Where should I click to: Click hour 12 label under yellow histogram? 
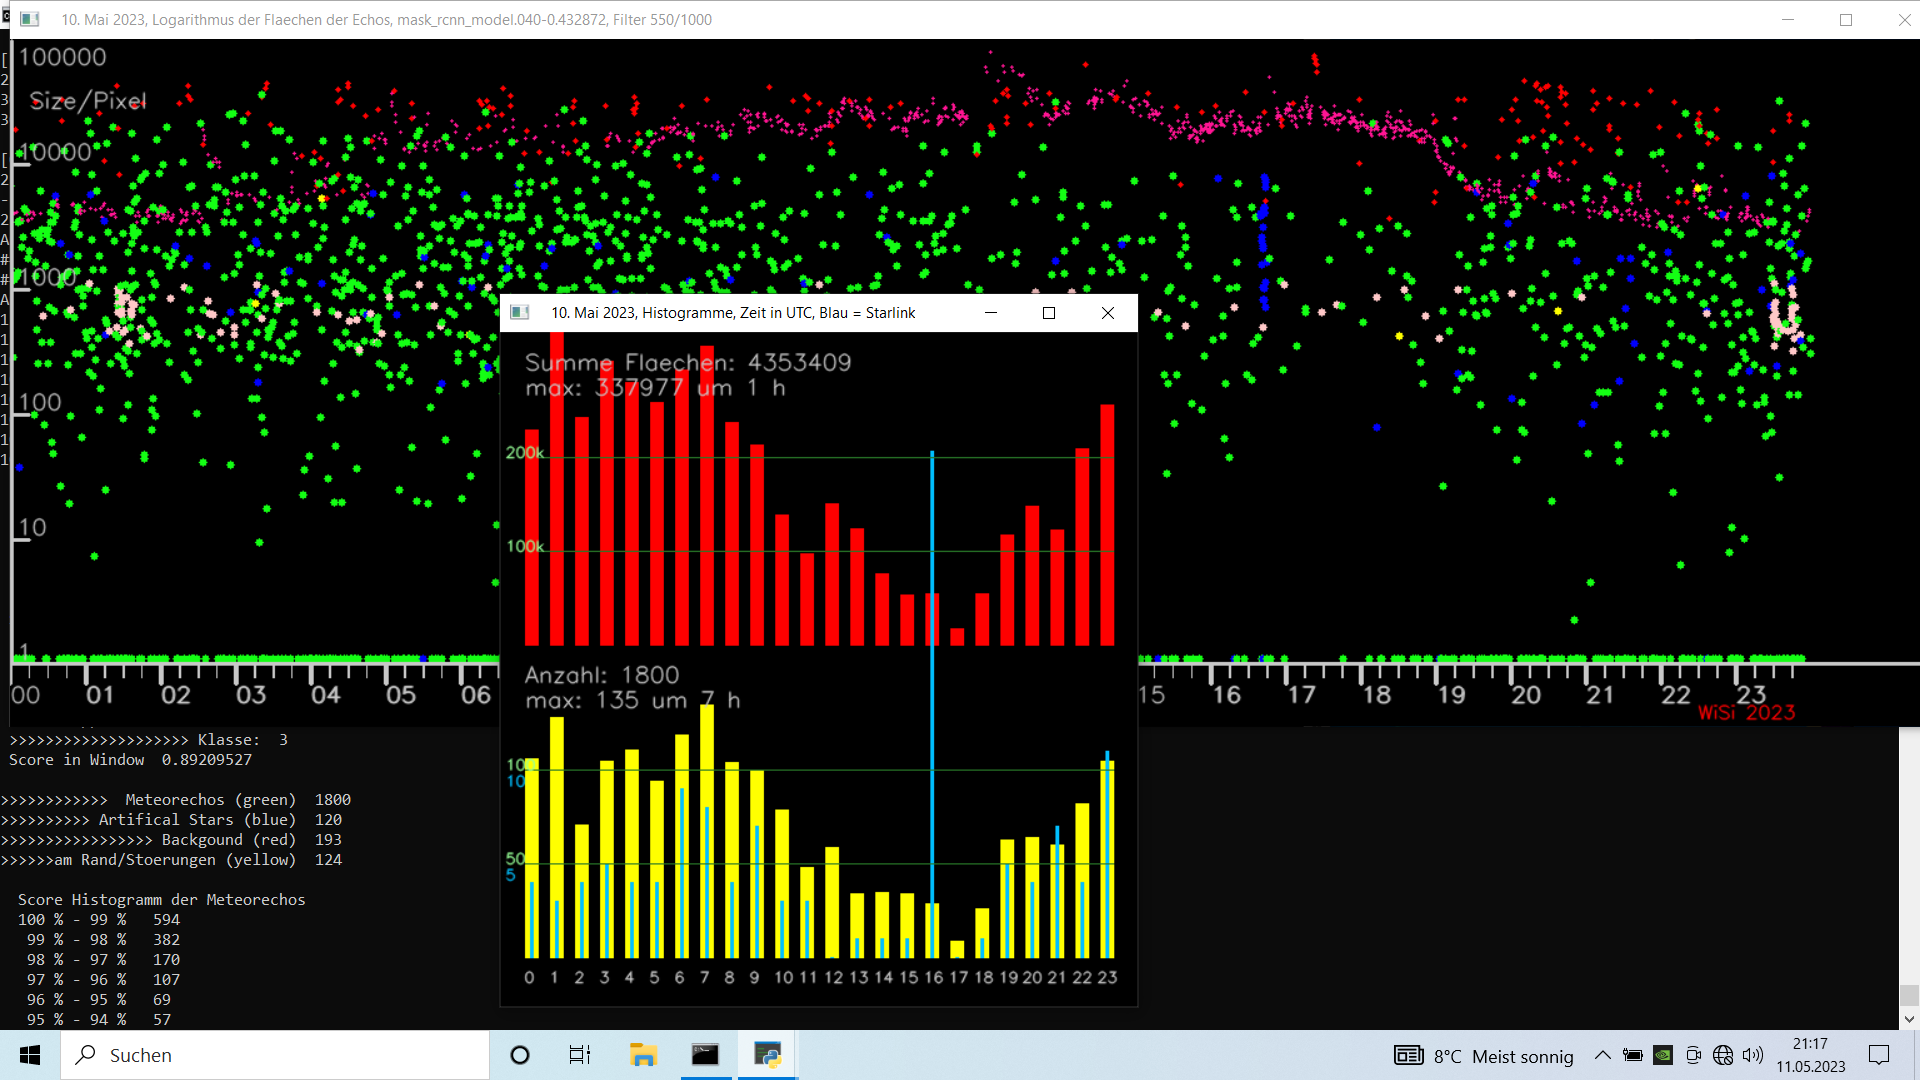pyautogui.click(x=834, y=977)
